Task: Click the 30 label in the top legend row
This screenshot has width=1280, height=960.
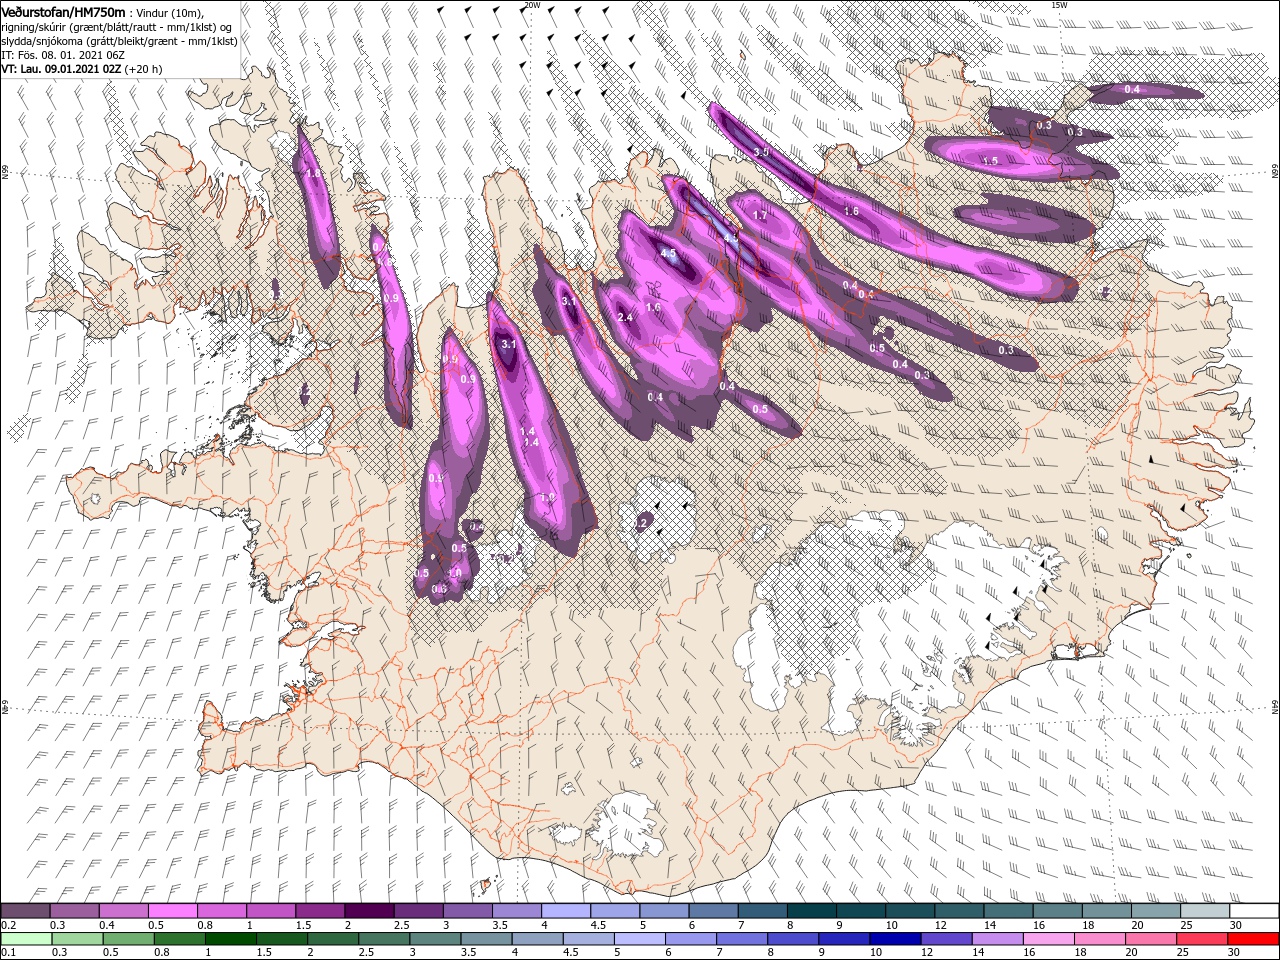Action: [x=1234, y=926]
